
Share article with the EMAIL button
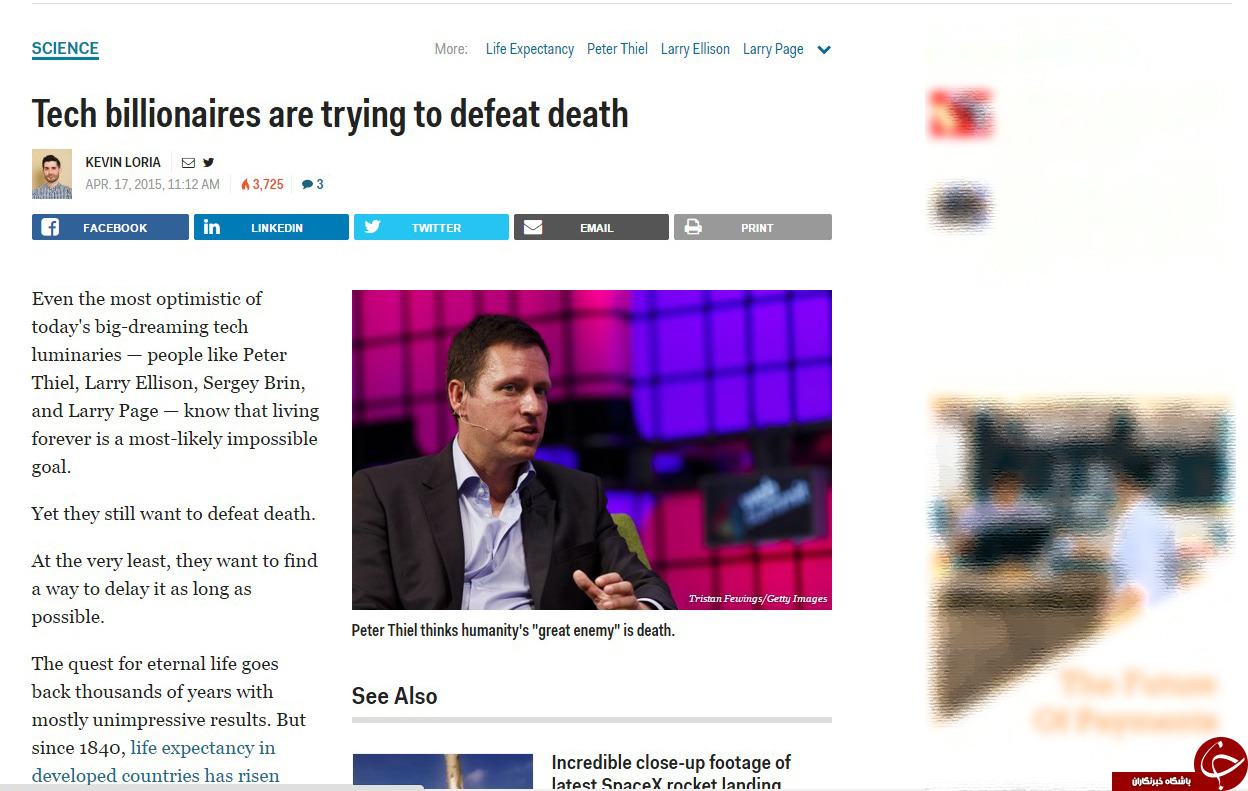(591, 227)
